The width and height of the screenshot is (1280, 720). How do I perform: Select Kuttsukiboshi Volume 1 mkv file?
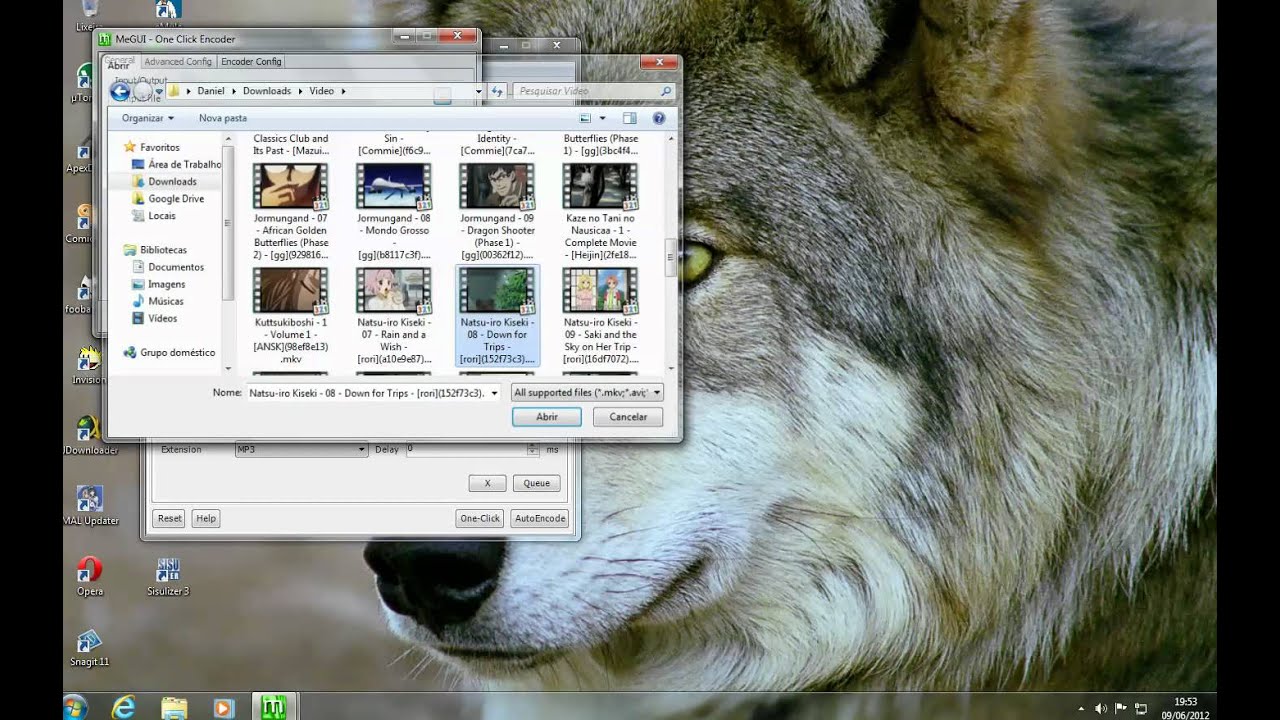(x=291, y=316)
